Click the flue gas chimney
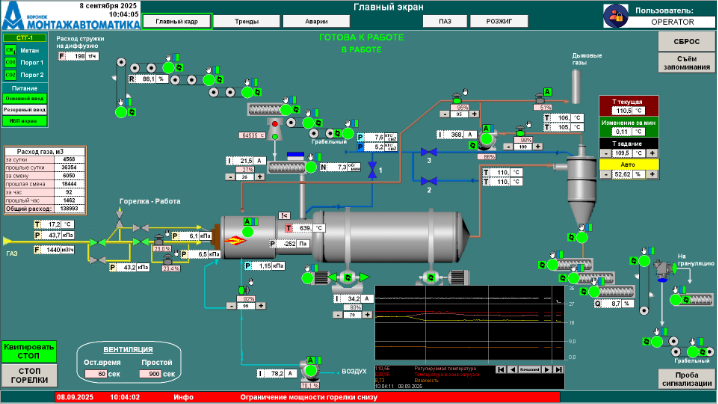718x404 pixels. (x=579, y=87)
